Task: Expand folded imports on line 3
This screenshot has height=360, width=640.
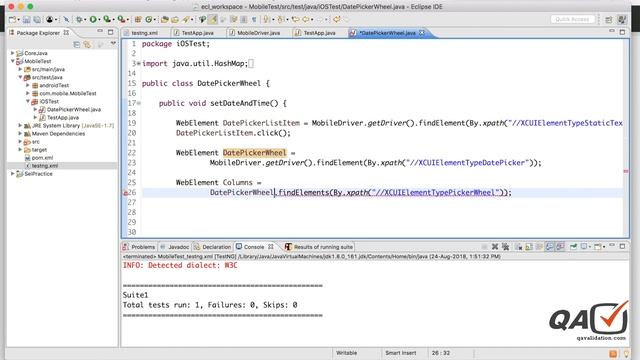Action: (x=138, y=64)
